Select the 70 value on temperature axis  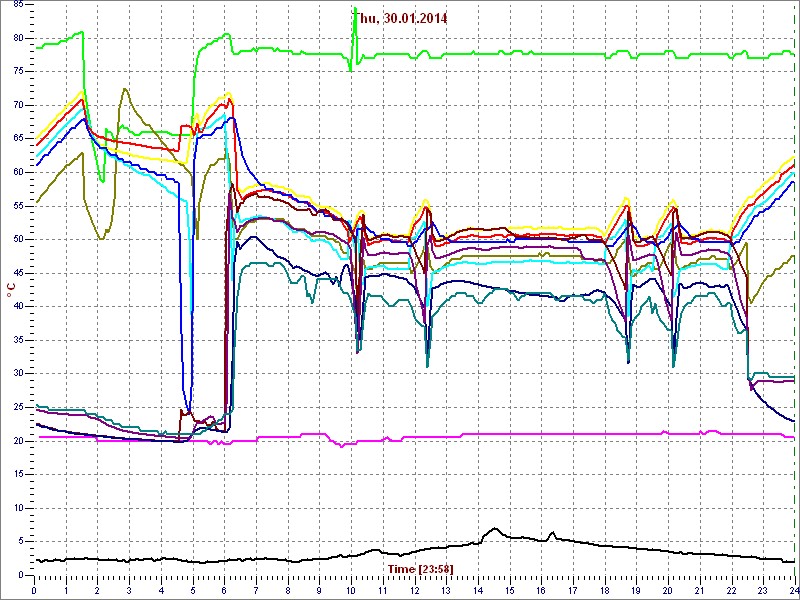[17, 105]
